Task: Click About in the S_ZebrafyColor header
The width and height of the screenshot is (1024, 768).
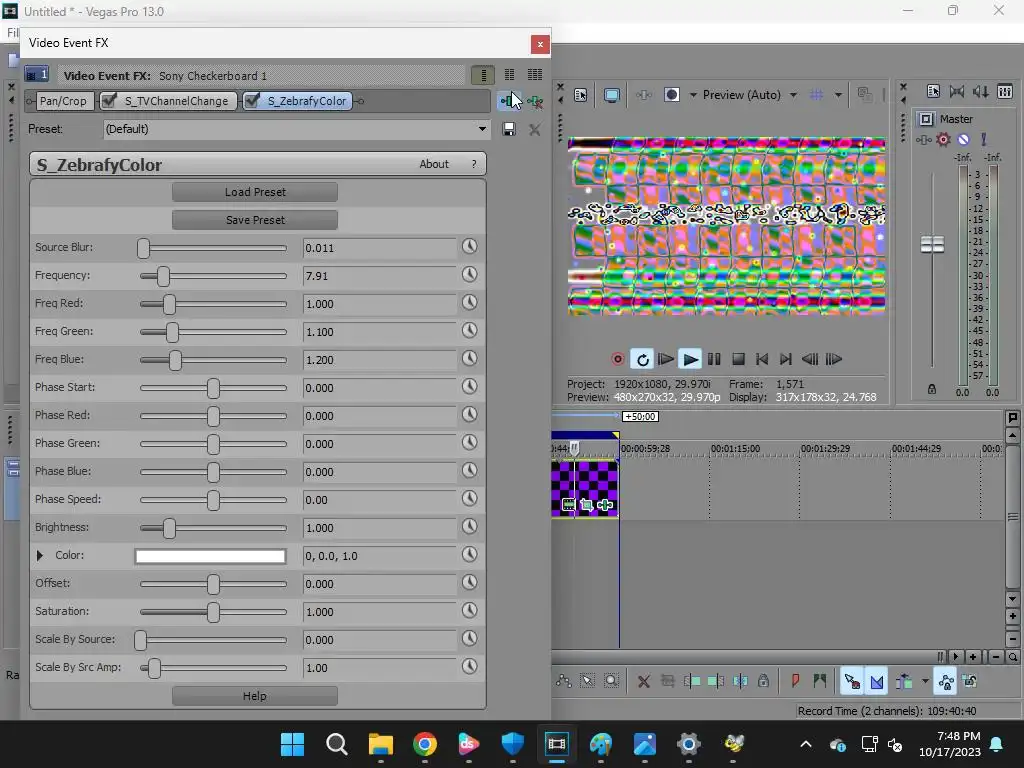Action: tap(434, 165)
